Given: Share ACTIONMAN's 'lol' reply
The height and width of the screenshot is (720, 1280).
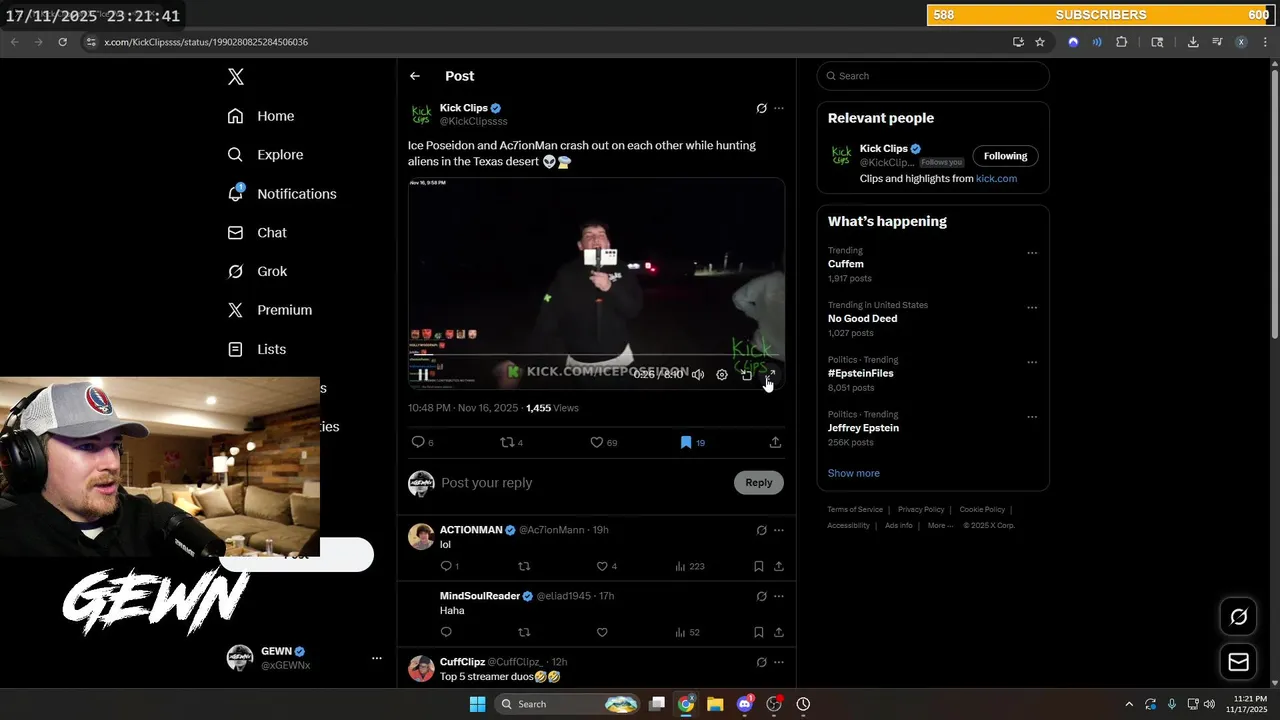Looking at the screenshot, I should click(778, 566).
